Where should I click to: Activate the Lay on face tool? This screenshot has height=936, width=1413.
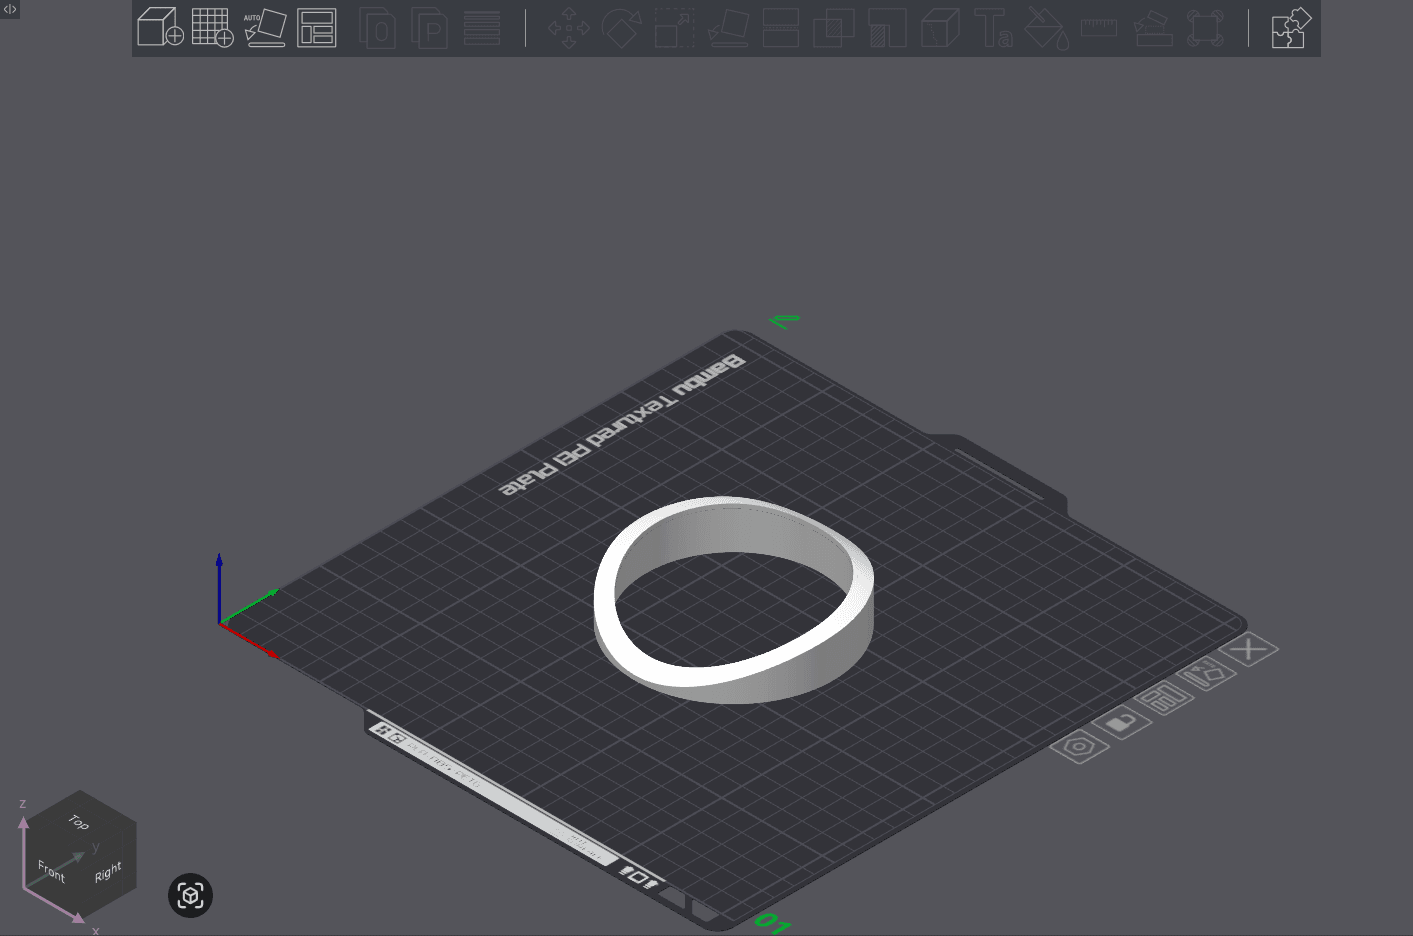pos(727,28)
